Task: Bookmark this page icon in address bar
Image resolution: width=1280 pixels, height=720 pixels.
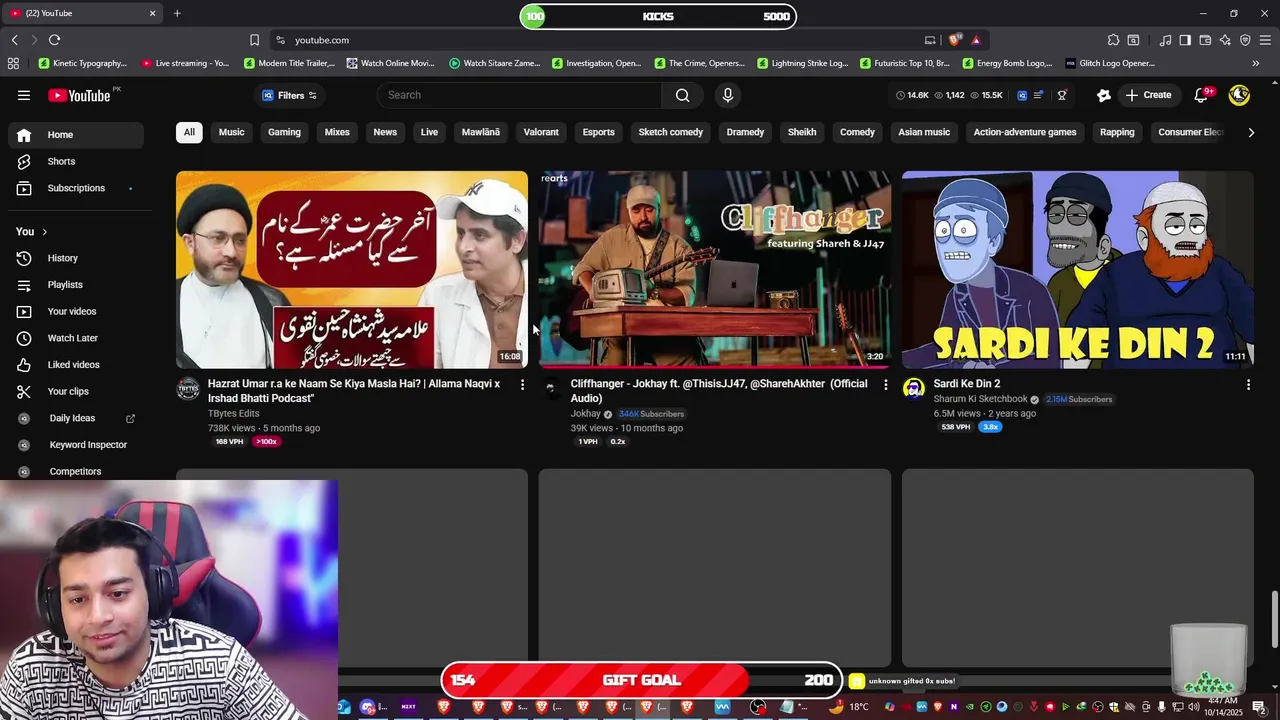Action: point(254,40)
